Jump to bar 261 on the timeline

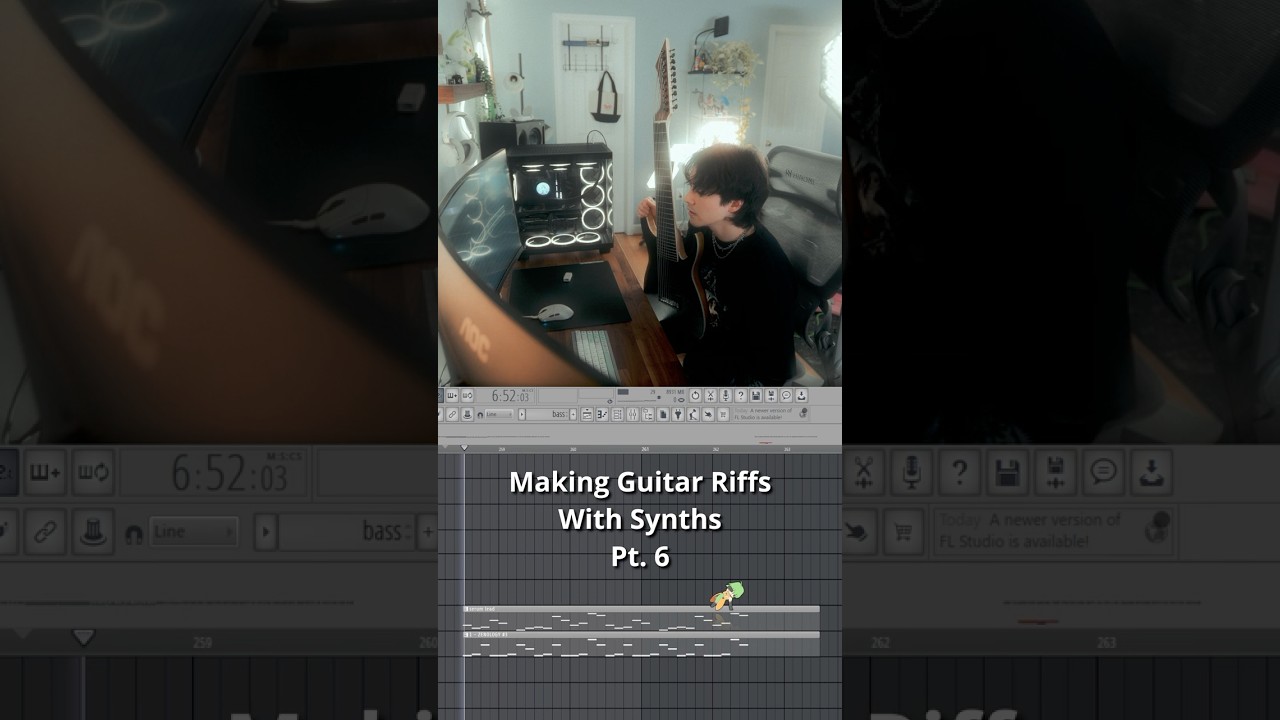click(644, 449)
